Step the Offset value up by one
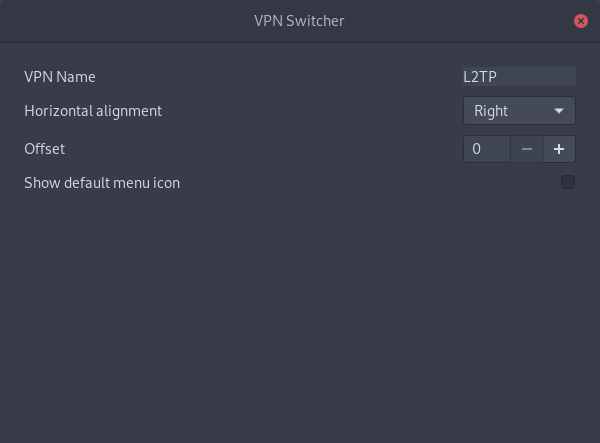The height and width of the screenshot is (443, 600). click(x=559, y=149)
